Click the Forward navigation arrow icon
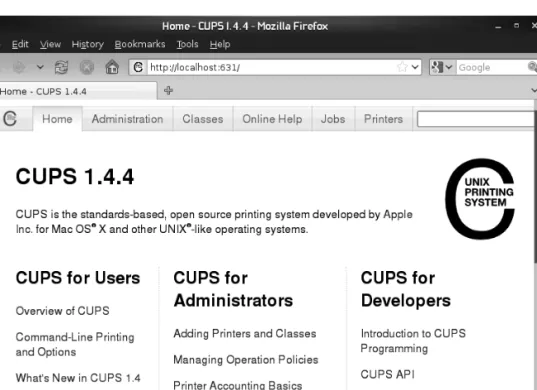537x390 pixels. [19, 67]
